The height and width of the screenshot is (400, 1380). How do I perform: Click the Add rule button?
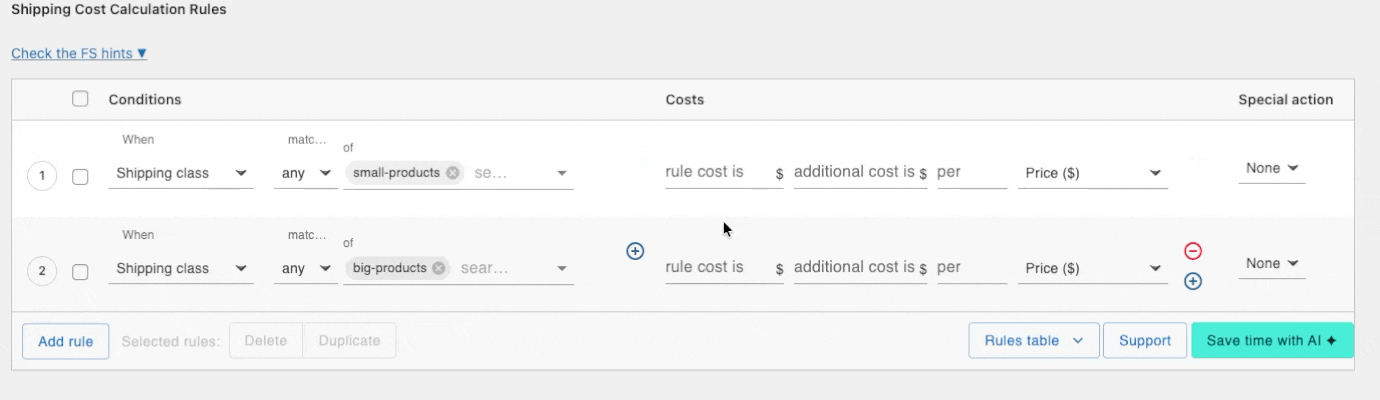[66, 341]
